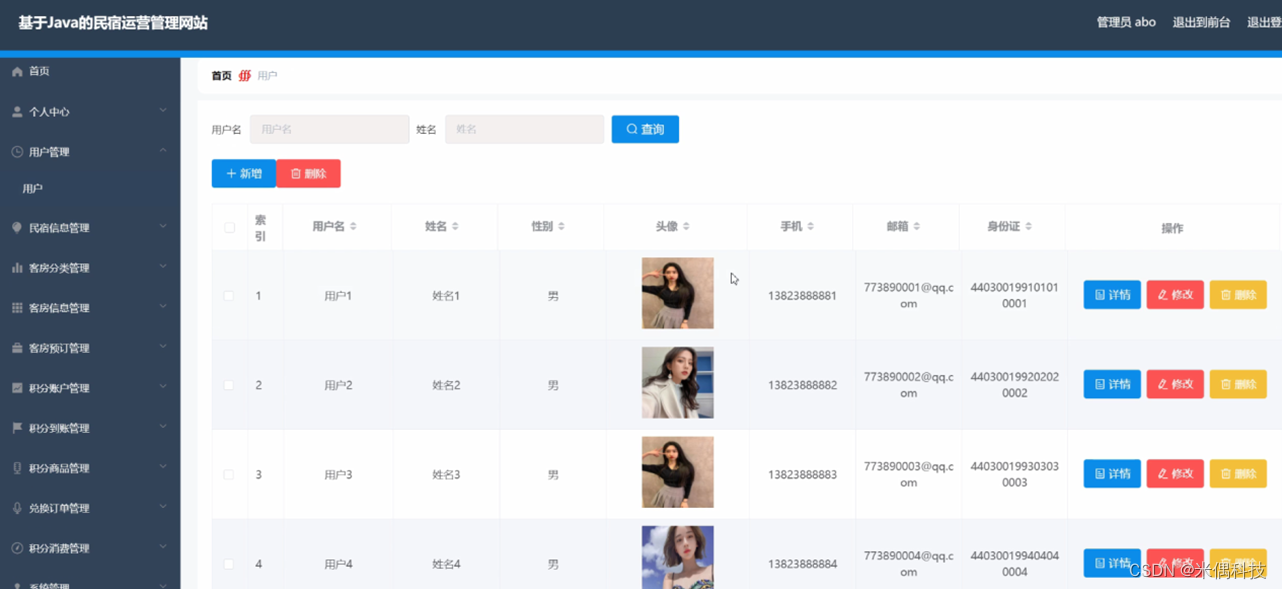The image size is (1282, 589).
Task: Sort by 邮箱 column arrows
Action: (916, 227)
